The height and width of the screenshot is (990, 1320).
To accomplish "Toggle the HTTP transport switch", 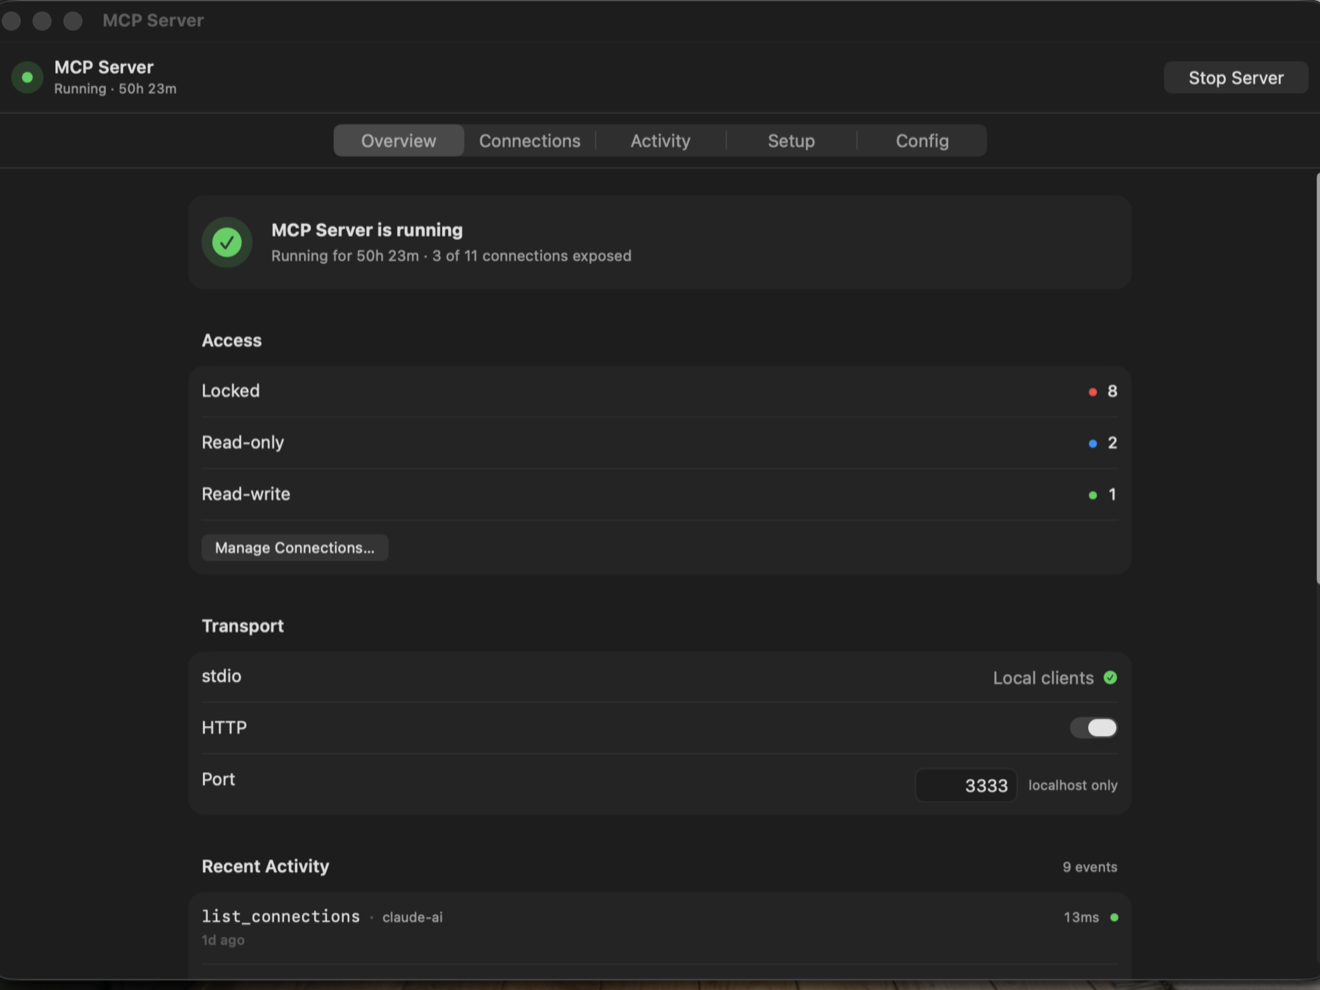I will (x=1094, y=728).
